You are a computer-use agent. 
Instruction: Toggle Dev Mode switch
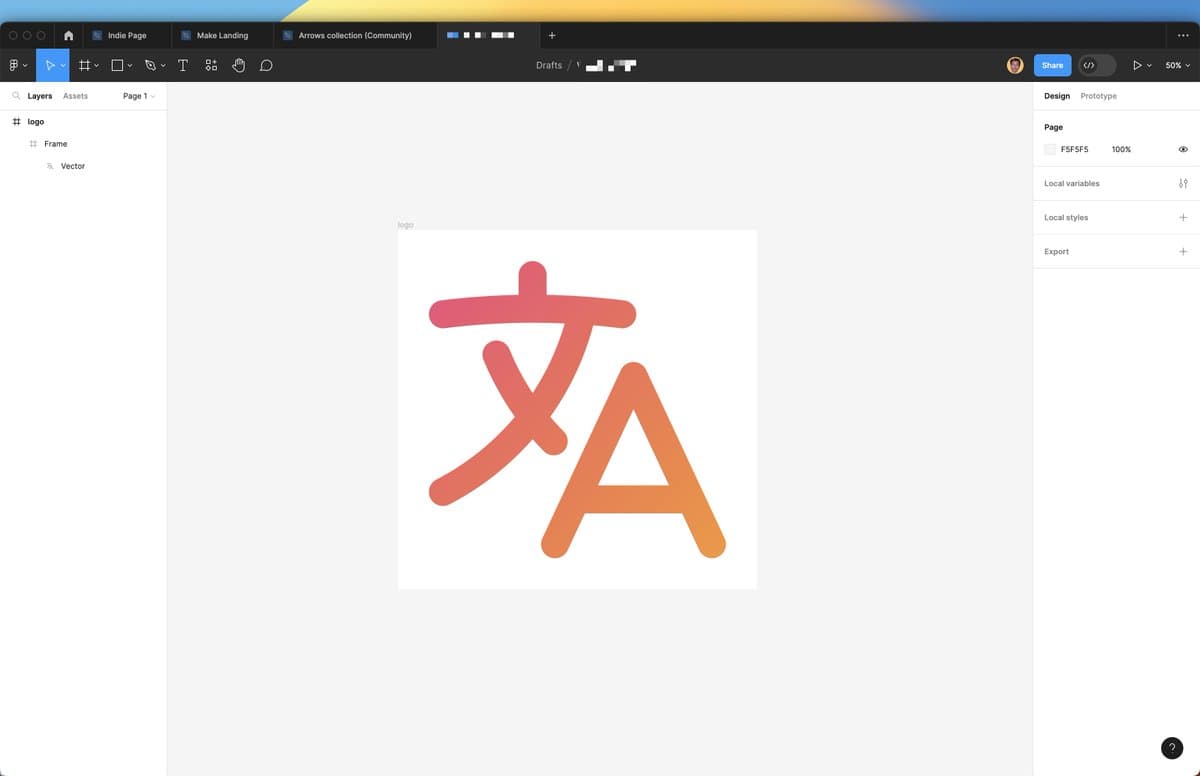click(1097, 65)
